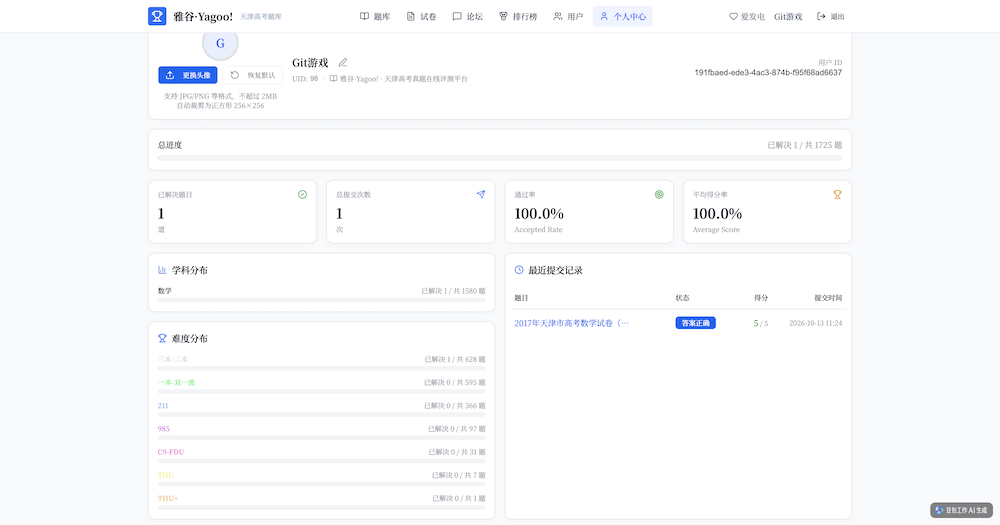Open the 排行榜 leaderboard page
The height and width of the screenshot is (525, 1000).
(518, 17)
